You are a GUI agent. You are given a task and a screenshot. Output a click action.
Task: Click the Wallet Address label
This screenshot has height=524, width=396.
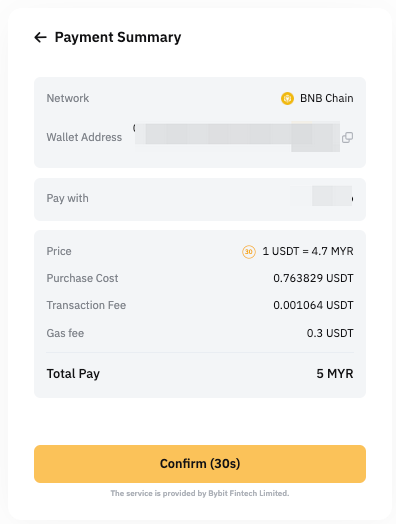(x=84, y=137)
